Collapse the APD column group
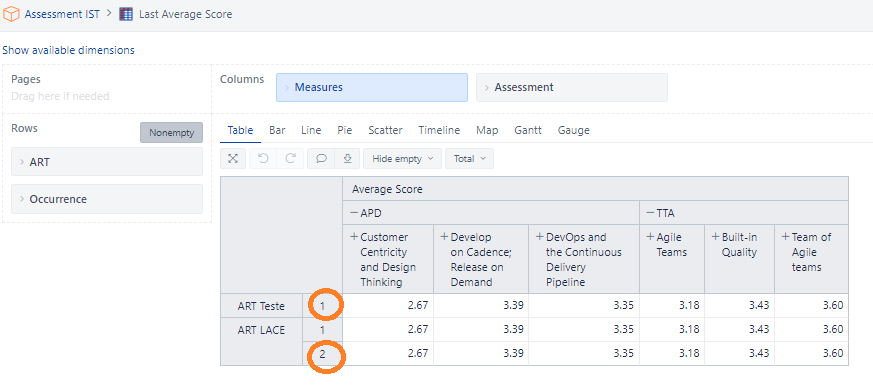 (354, 213)
